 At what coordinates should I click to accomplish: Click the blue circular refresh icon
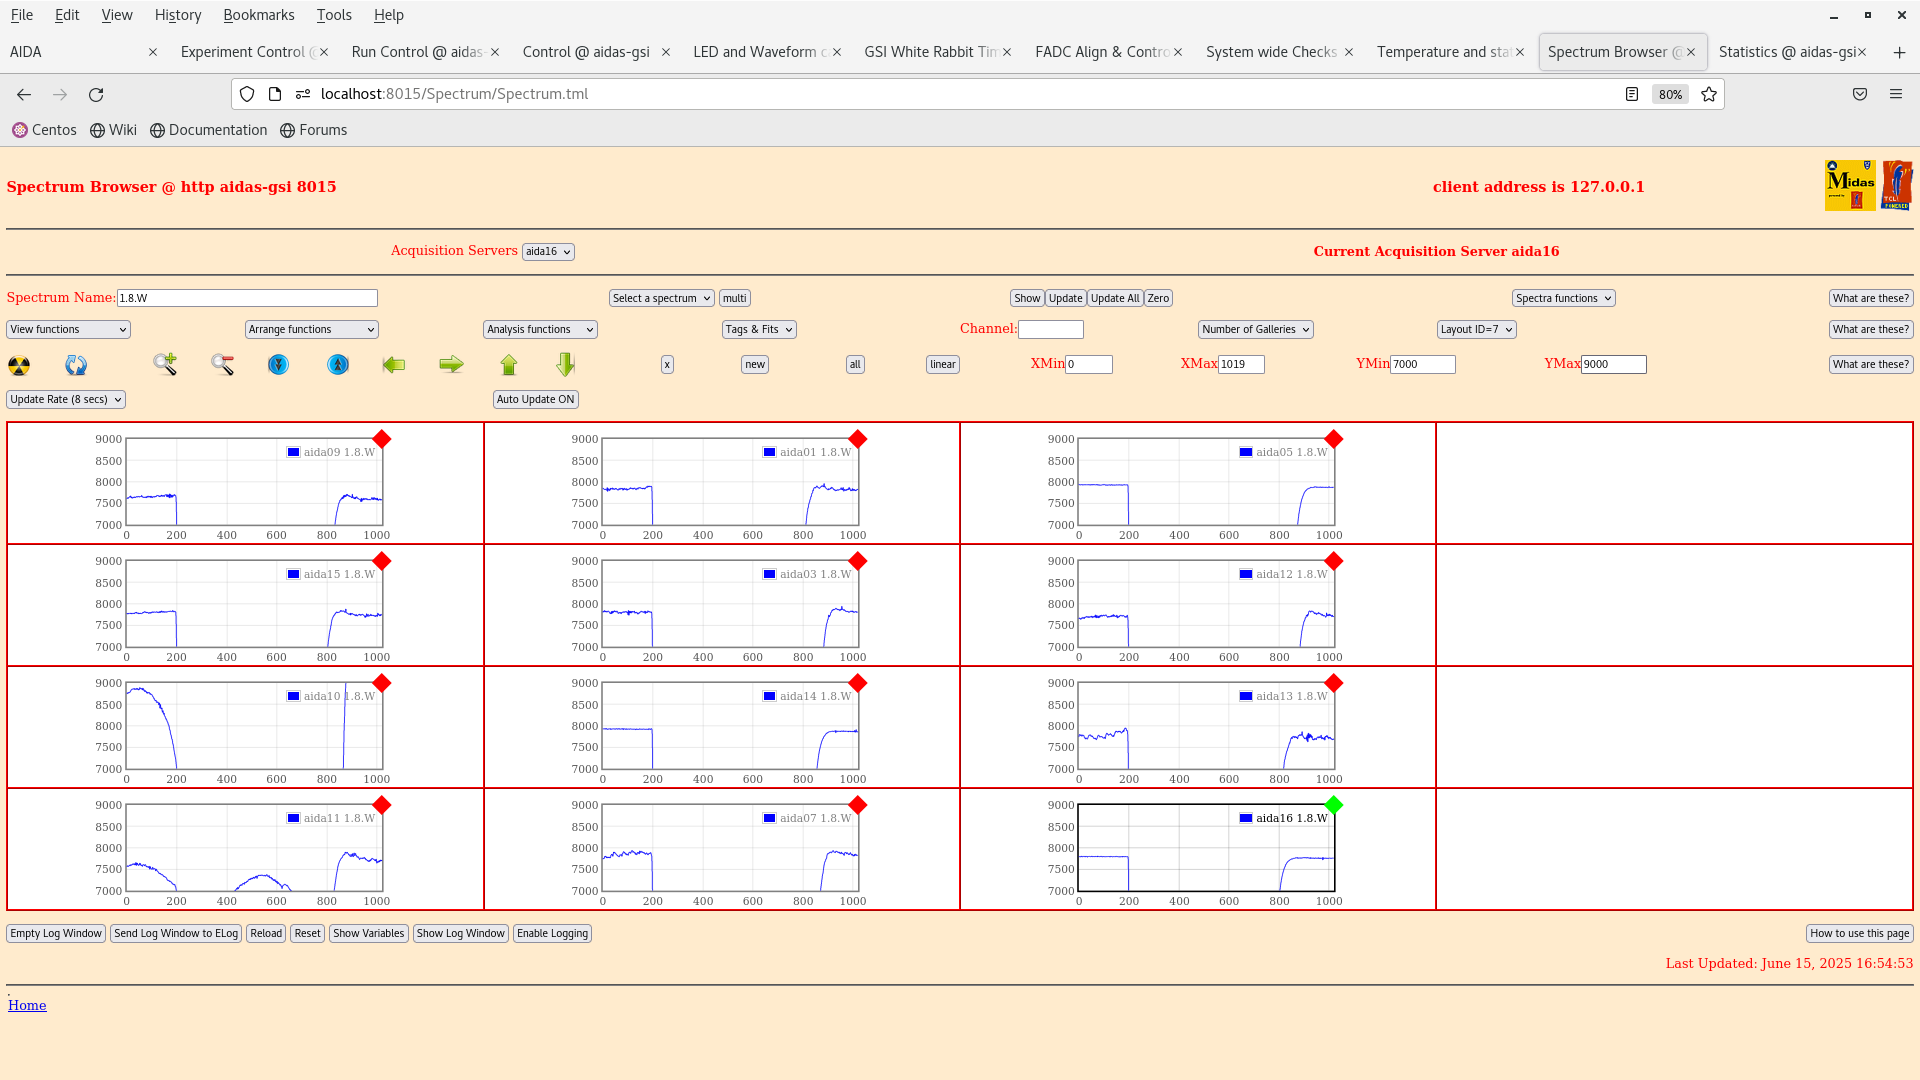(x=76, y=365)
